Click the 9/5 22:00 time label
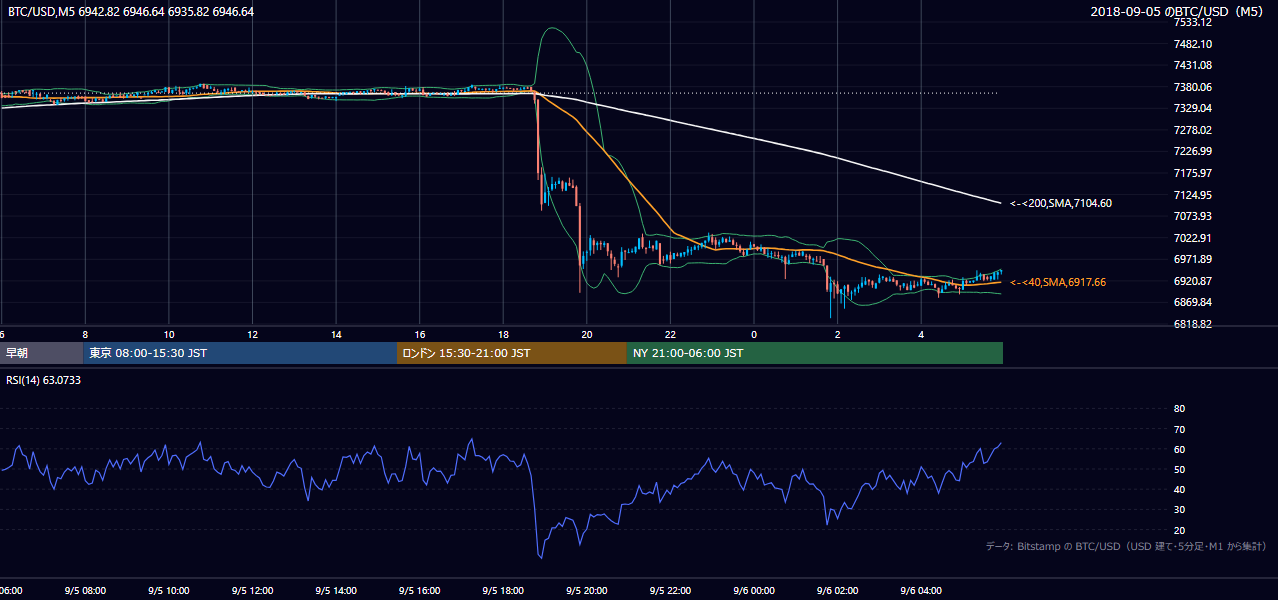The width and height of the screenshot is (1278, 600). tap(671, 591)
